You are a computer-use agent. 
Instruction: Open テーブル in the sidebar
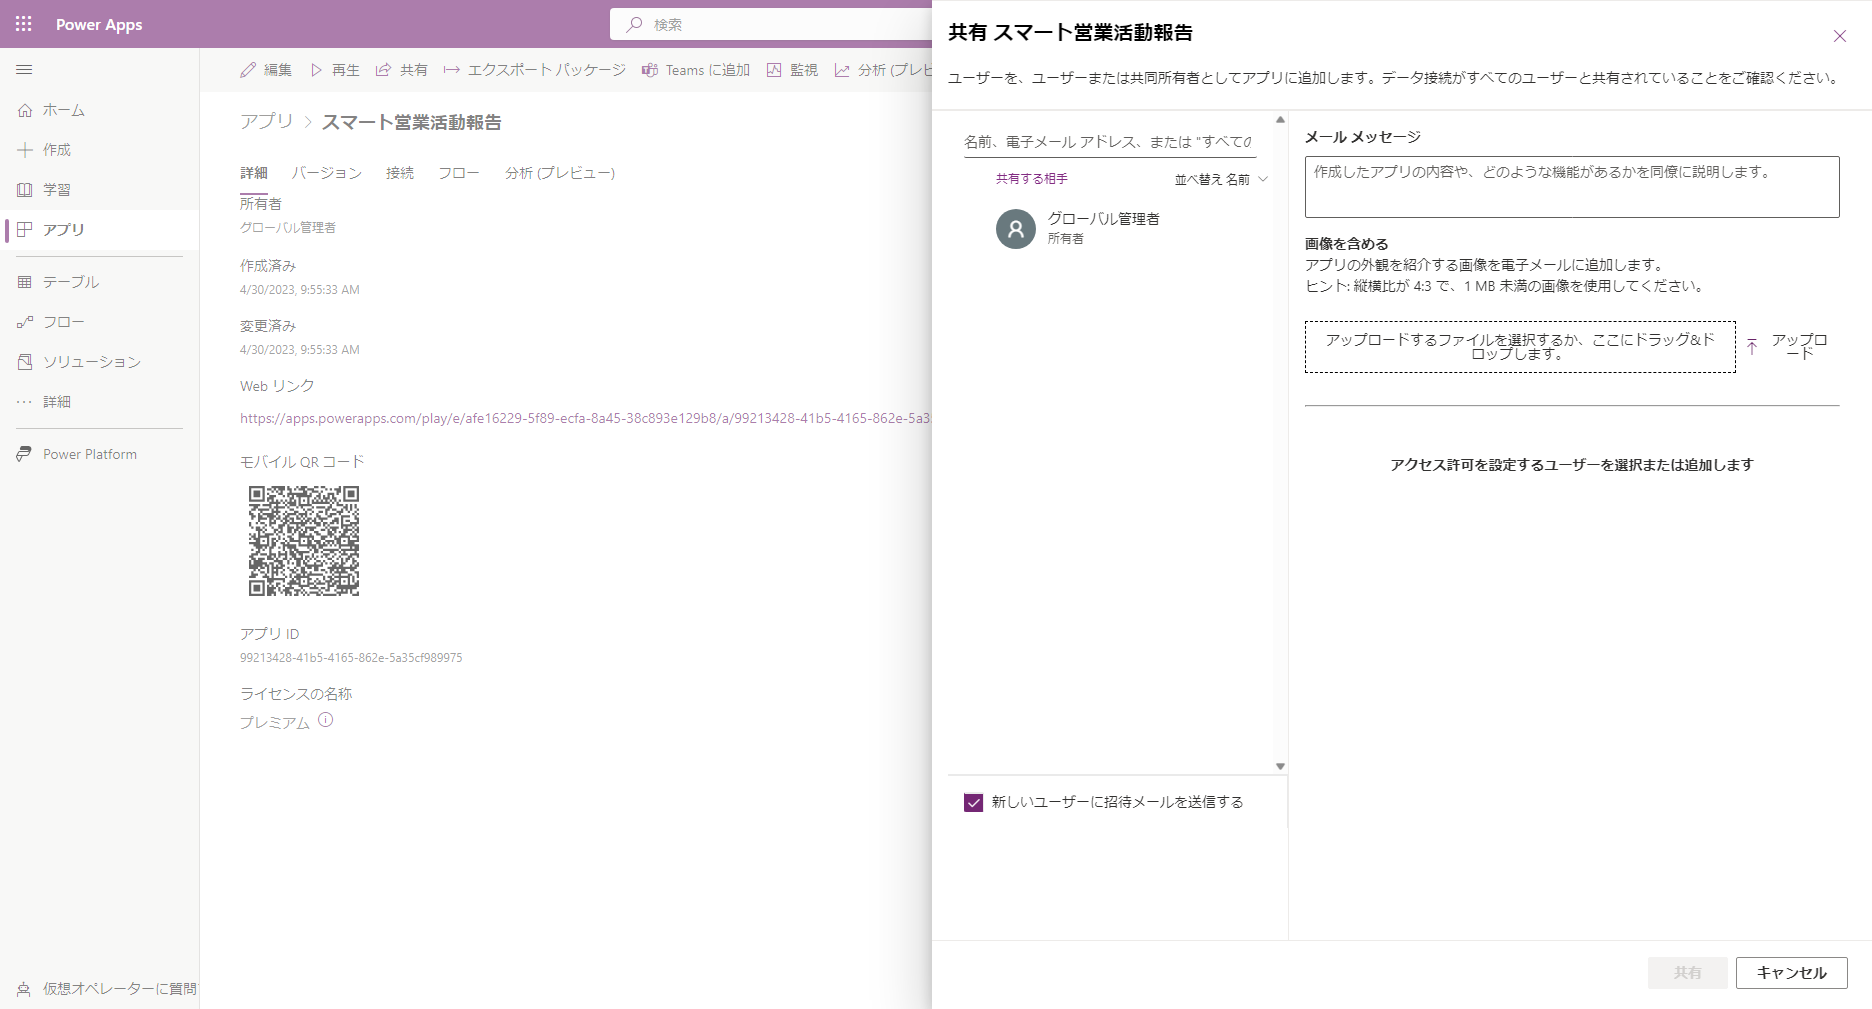click(x=71, y=282)
